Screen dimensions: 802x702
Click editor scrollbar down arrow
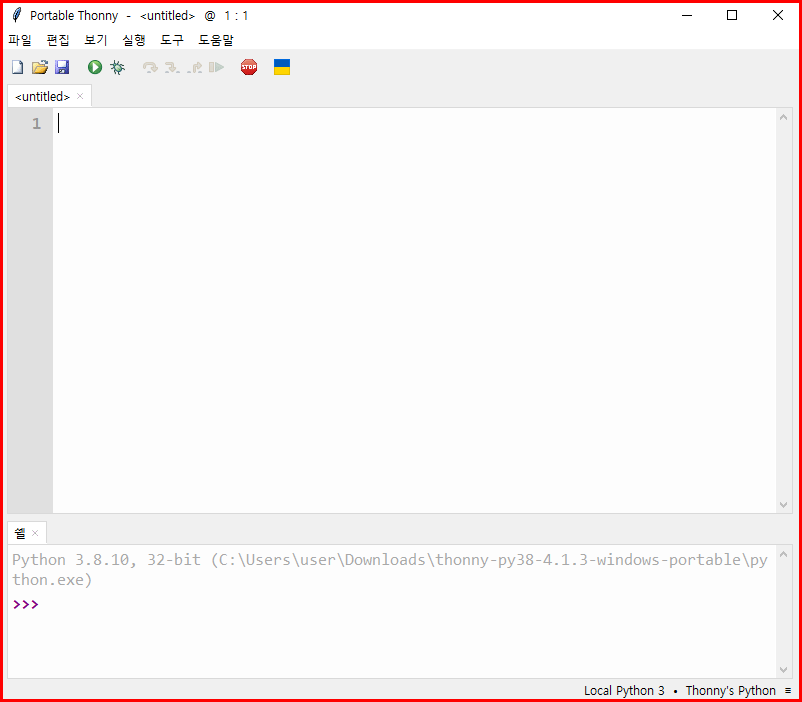click(783, 504)
